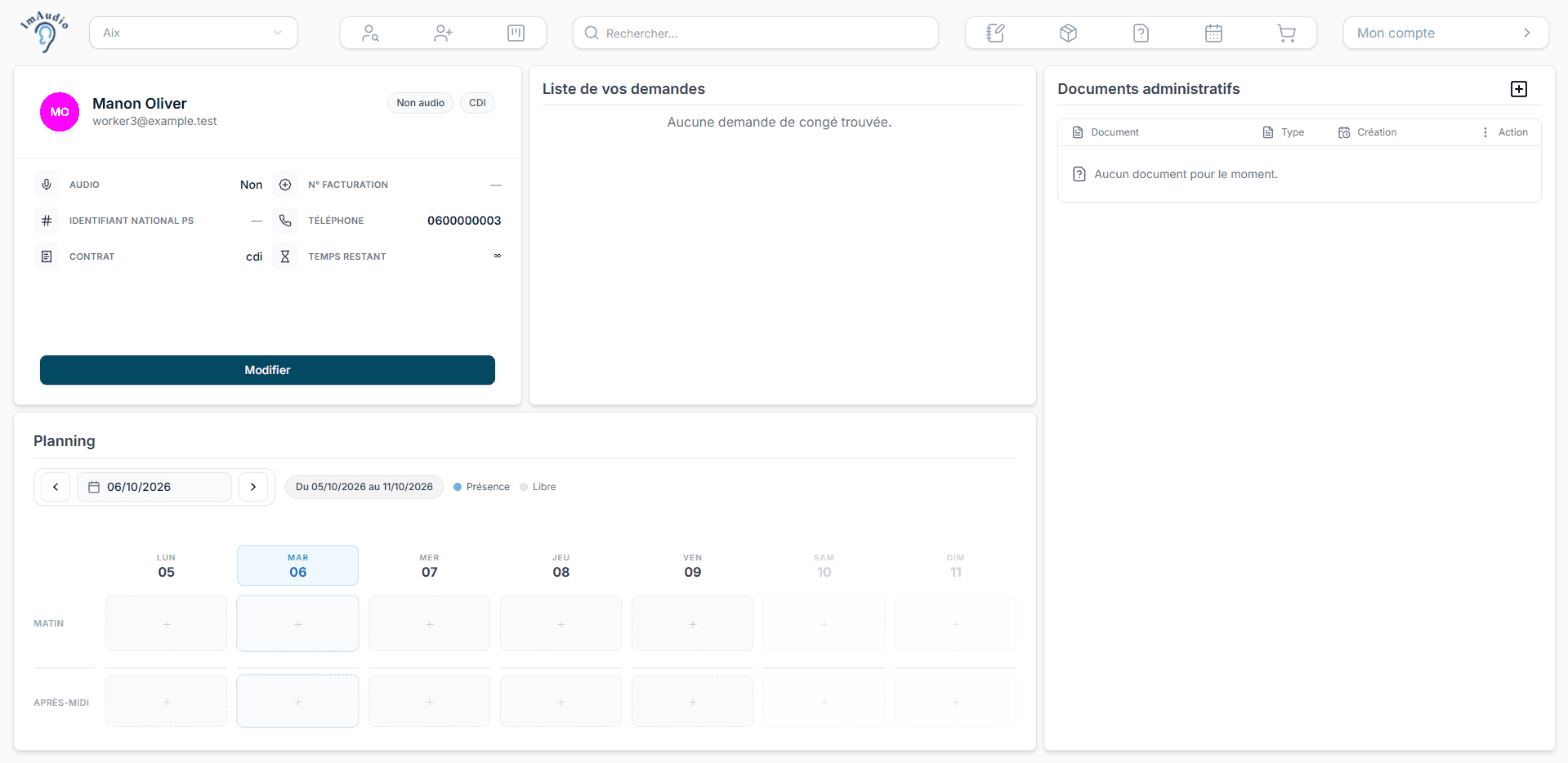Click the Création column header

1376,132
